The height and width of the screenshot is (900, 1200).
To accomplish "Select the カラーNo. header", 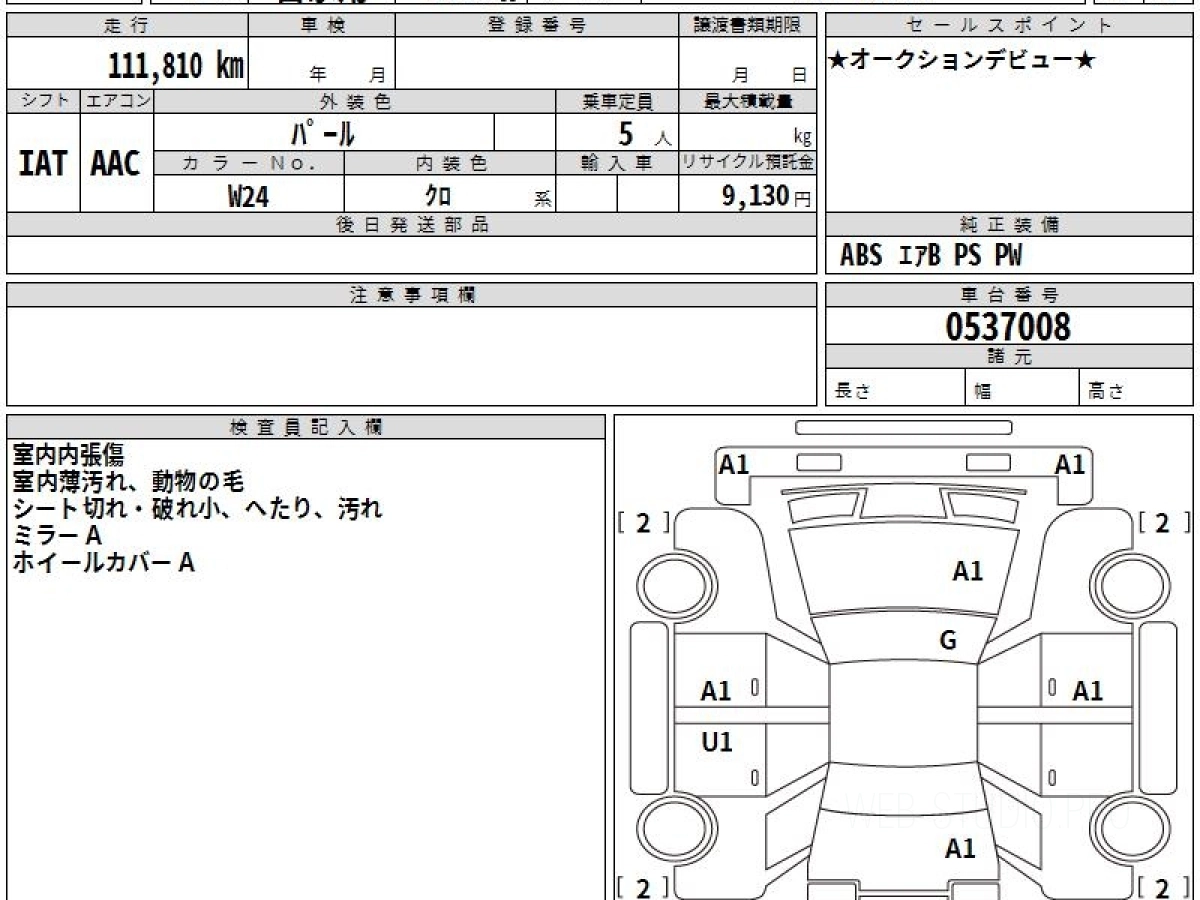I will tap(249, 163).
